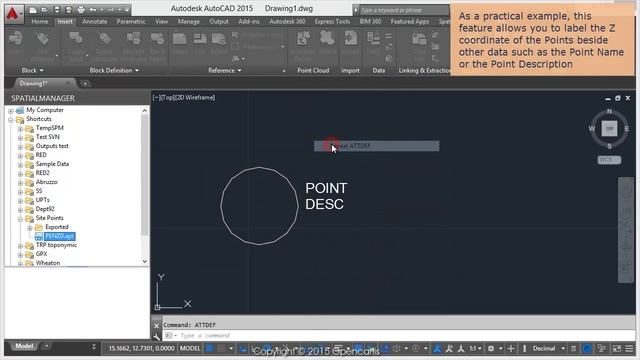Select the TRP toponymic folder

coord(56,245)
